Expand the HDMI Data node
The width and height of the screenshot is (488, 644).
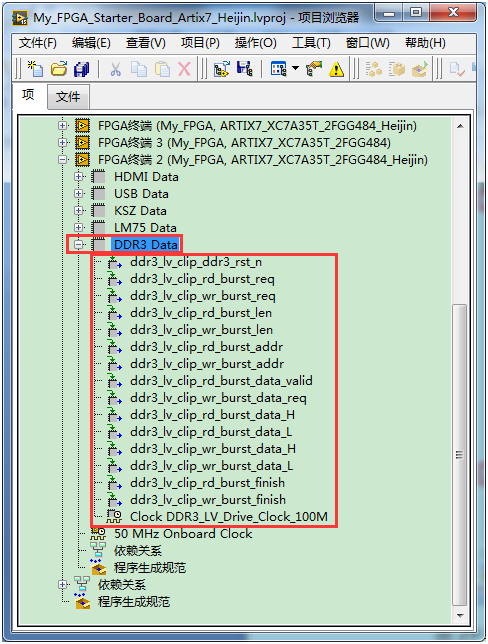coord(78,177)
